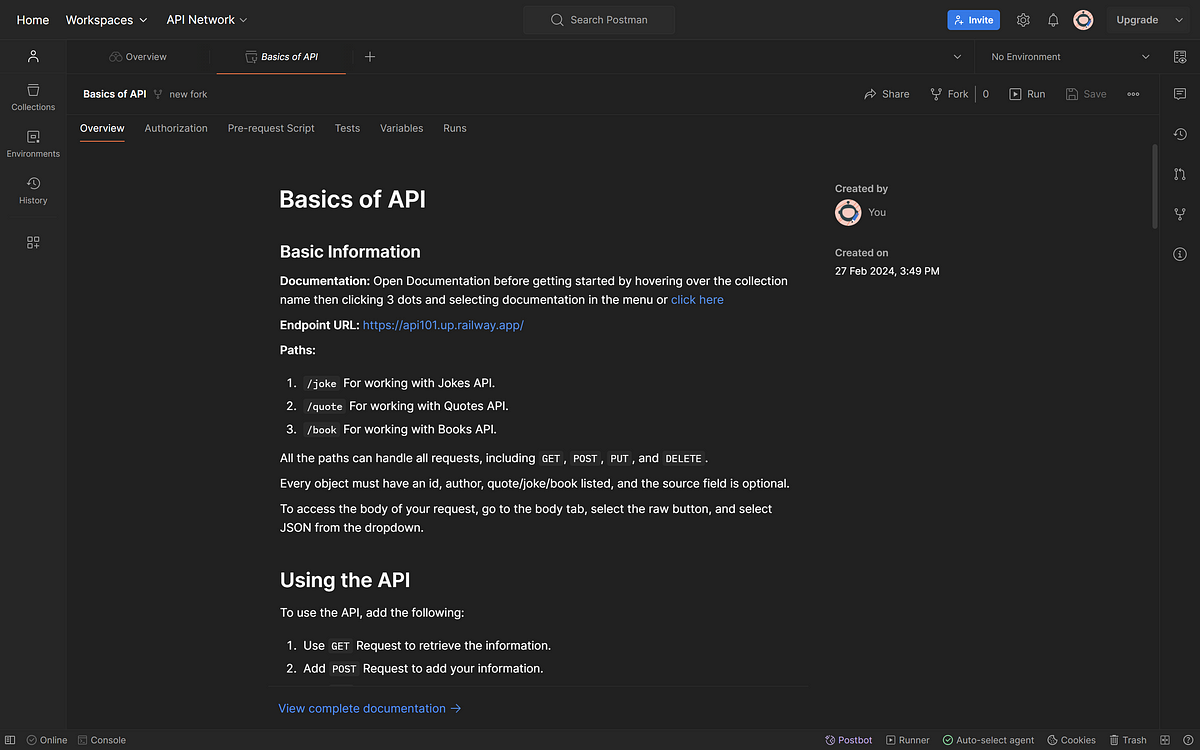Open the notifications bell
This screenshot has height=750, width=1200.
[x=1053, y=20]
